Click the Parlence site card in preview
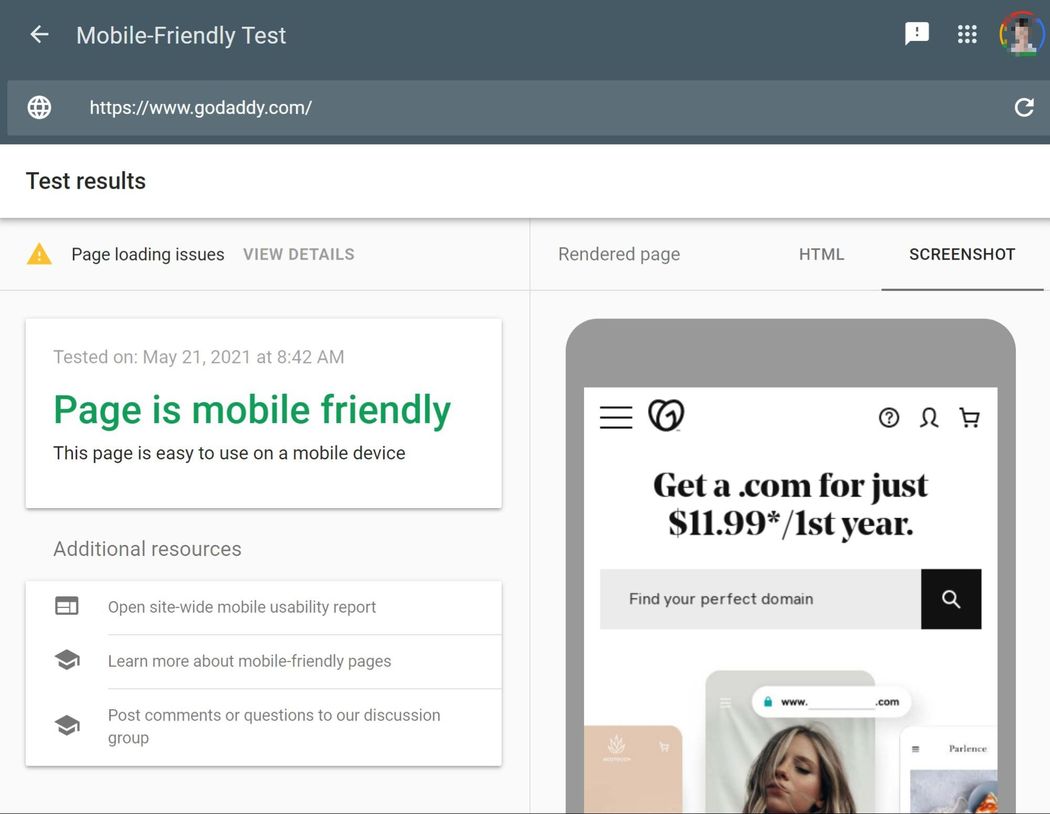This screenshot has height=814, width=1050. click(x=950, y=770)
